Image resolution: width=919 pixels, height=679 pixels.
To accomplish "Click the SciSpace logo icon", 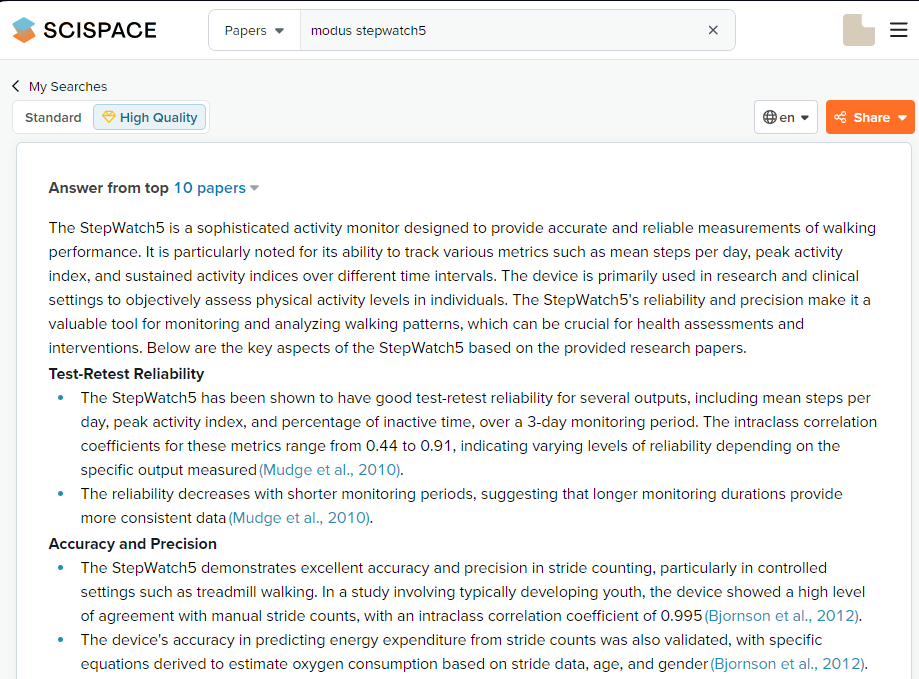I will [x=24, y=30].
